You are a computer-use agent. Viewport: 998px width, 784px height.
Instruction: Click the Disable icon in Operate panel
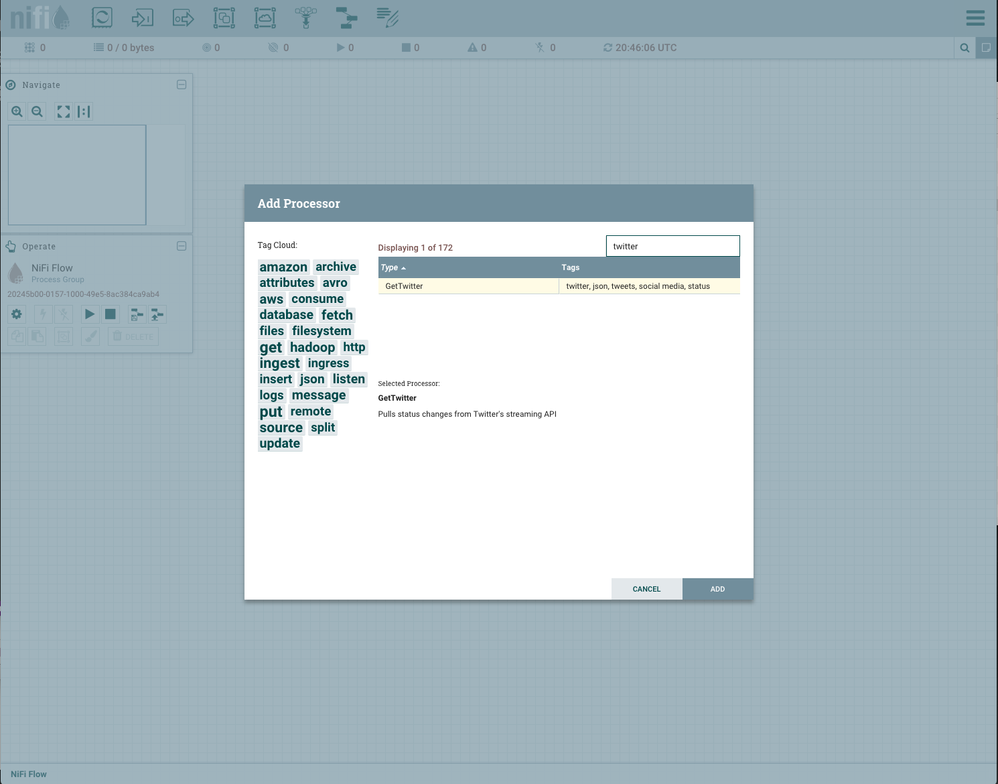tap(63, 314)
